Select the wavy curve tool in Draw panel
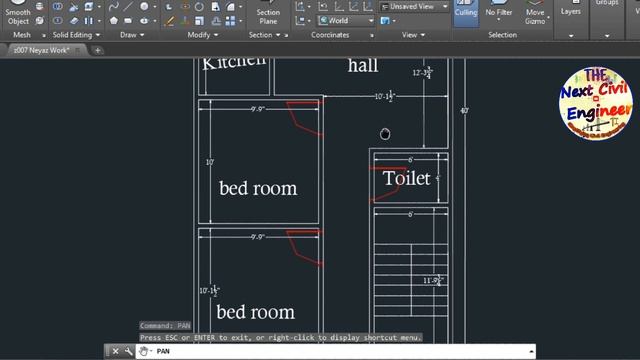The height and width of the screenshot is (360, 640). (x=113, y=6)
